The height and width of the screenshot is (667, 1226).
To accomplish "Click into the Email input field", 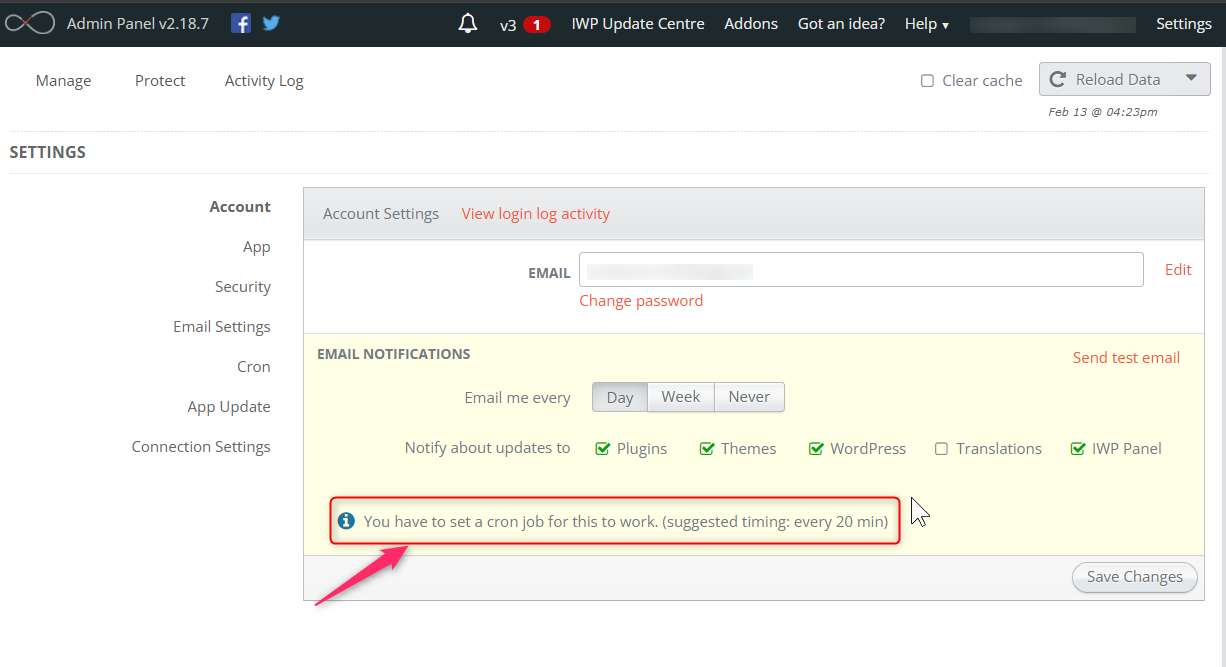I will pos(861,270).
